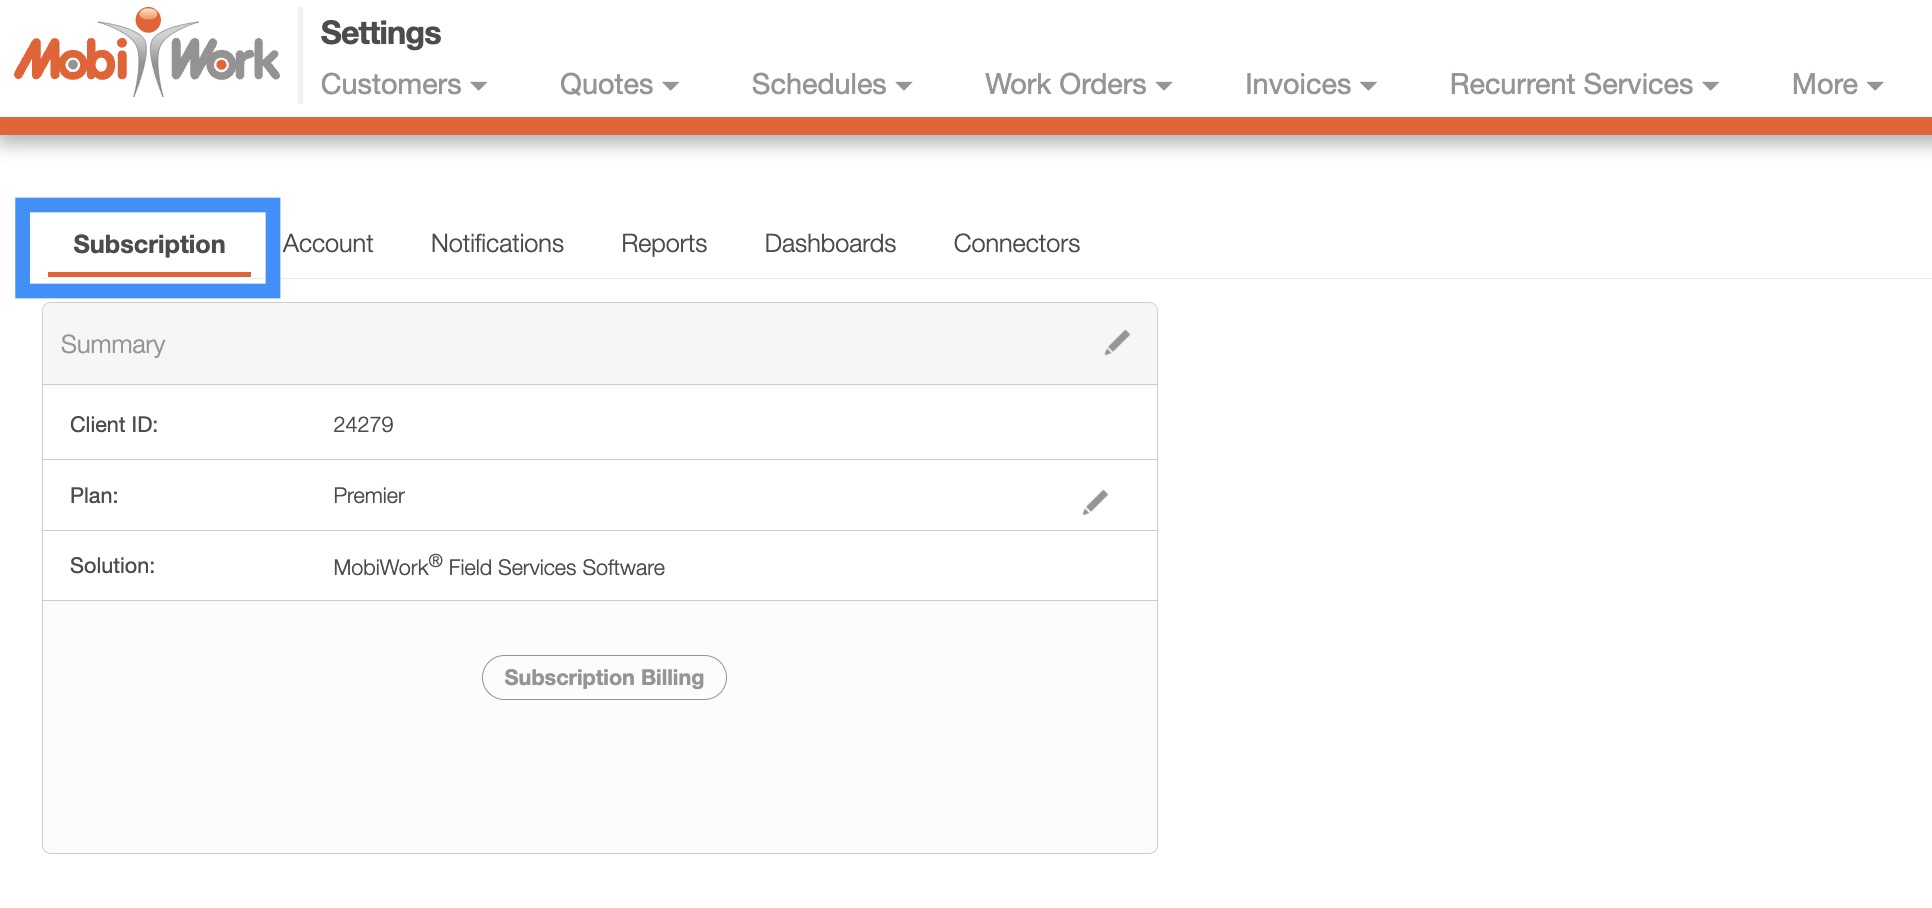Screen dimensions: 1932x908
Task: Open the Recurrent Services dropdown
Action: (x=1584, y=85)
